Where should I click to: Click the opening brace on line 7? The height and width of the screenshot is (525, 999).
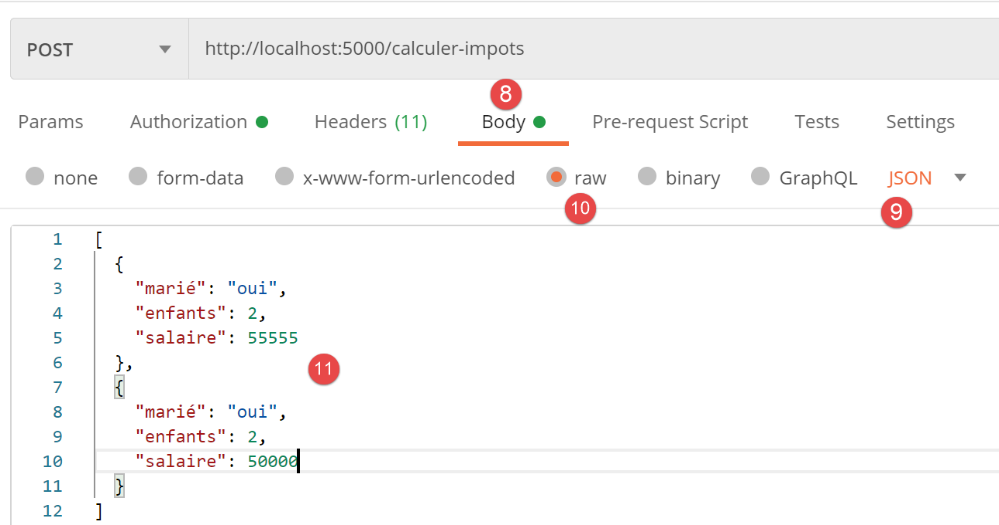(x=120, y=387)
